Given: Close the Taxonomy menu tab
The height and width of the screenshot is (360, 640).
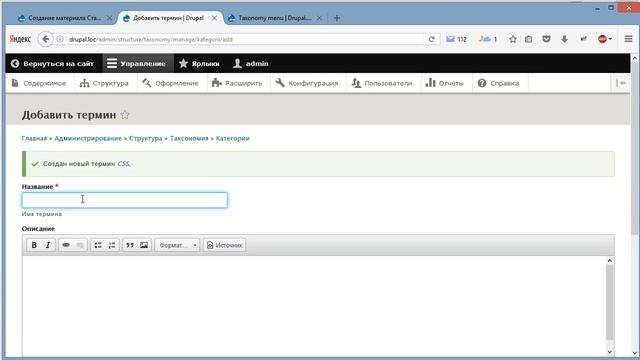Looking at the screenshot, I should click(x=319, y=18).
